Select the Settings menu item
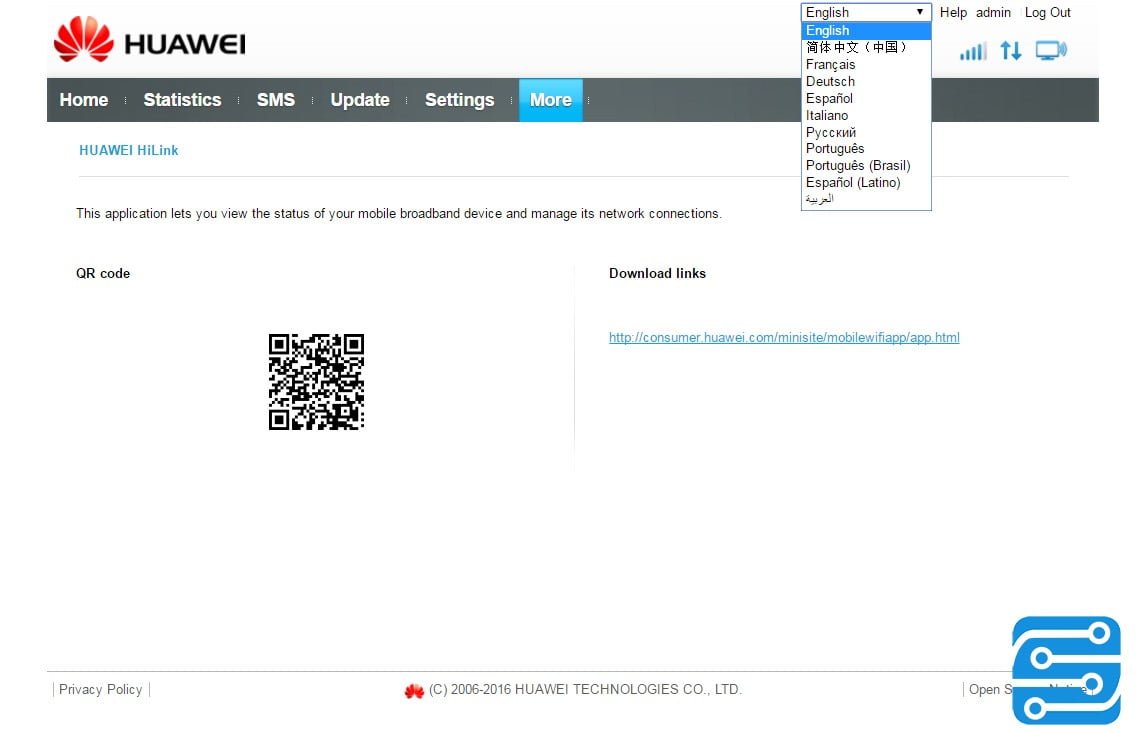The width and height of the screenshot is (1140, 732). (459, 100)
